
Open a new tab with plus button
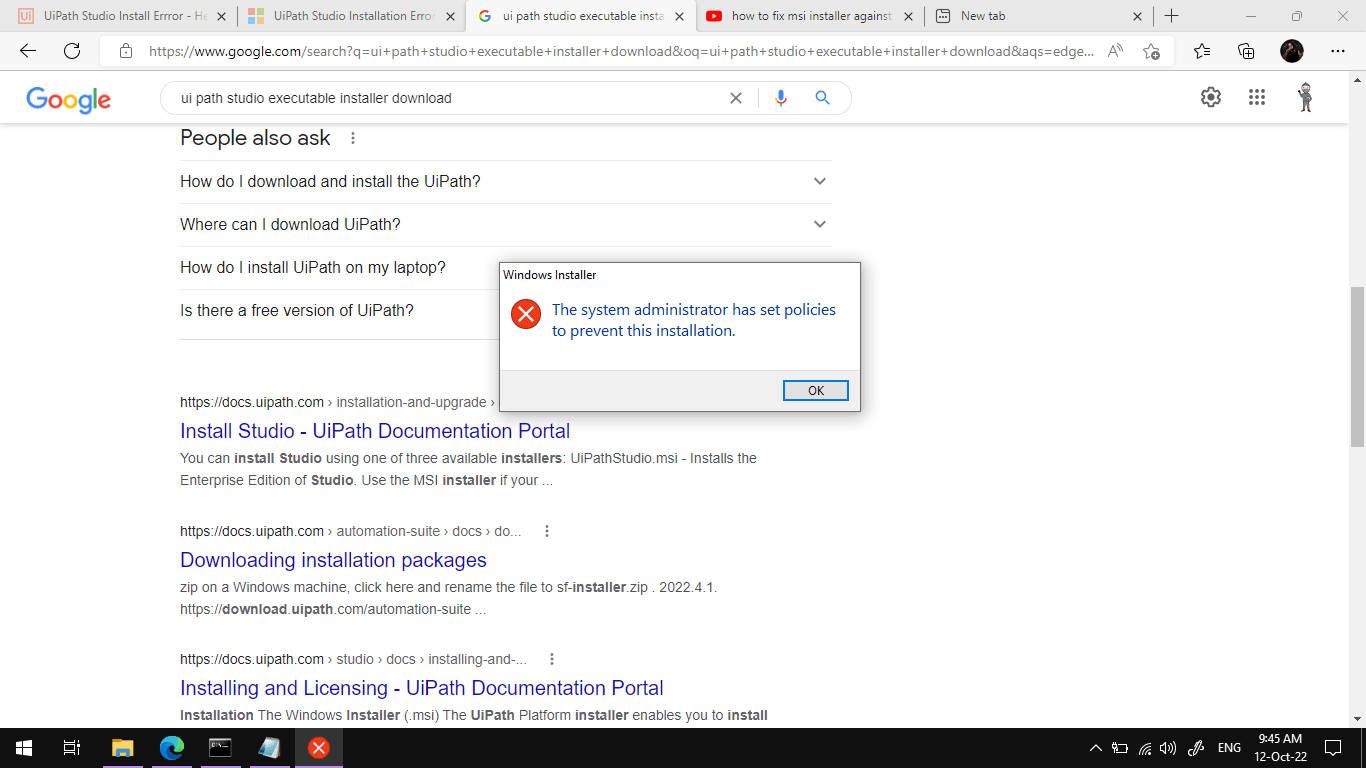click(1172, 16)
